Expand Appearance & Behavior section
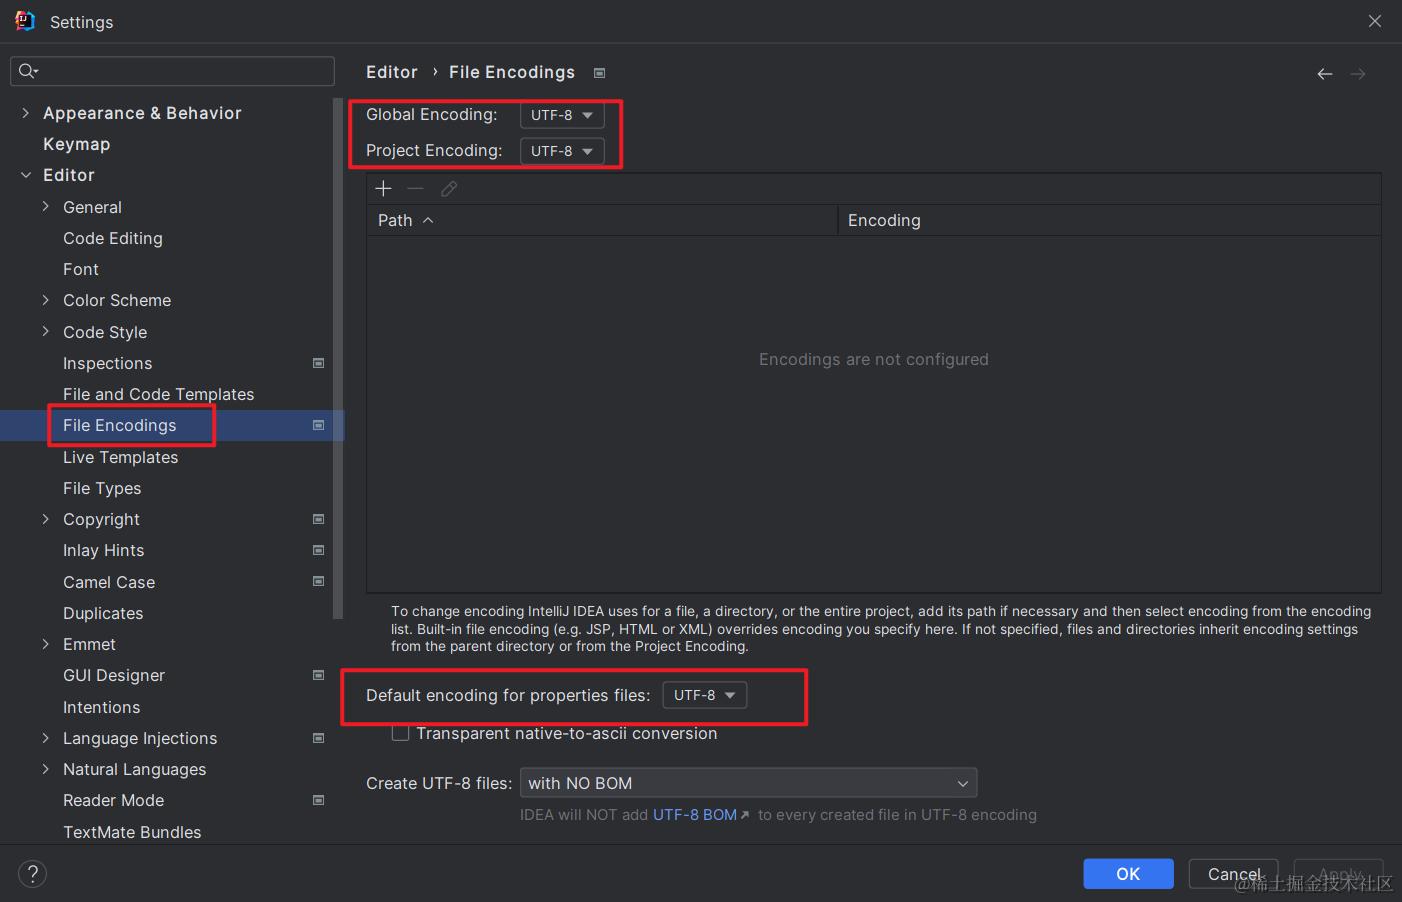This screenshot has height=902, width=1402. coord(25,113)
